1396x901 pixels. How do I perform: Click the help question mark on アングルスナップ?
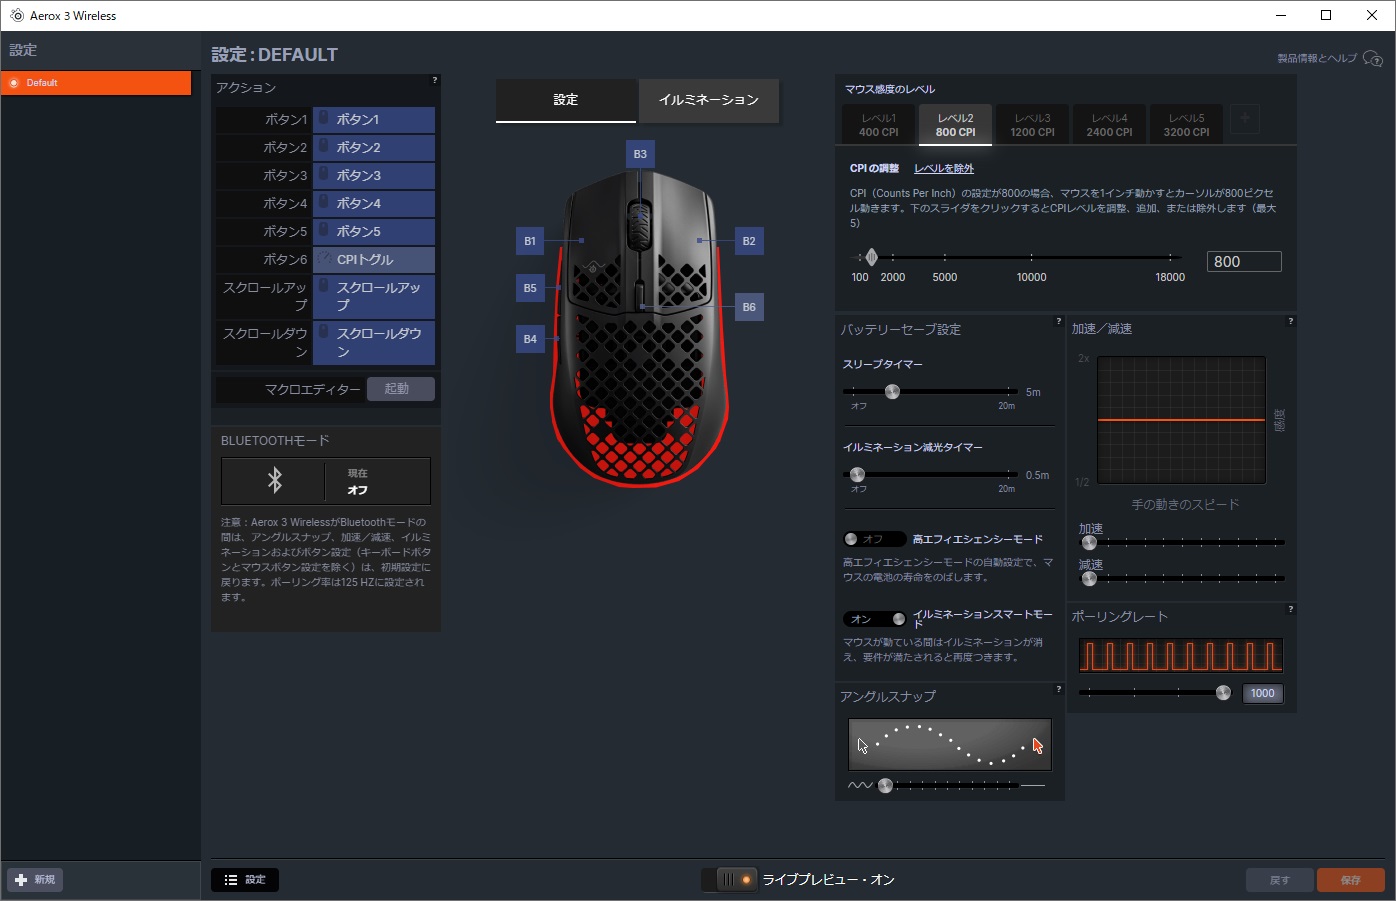[1058, 689]
